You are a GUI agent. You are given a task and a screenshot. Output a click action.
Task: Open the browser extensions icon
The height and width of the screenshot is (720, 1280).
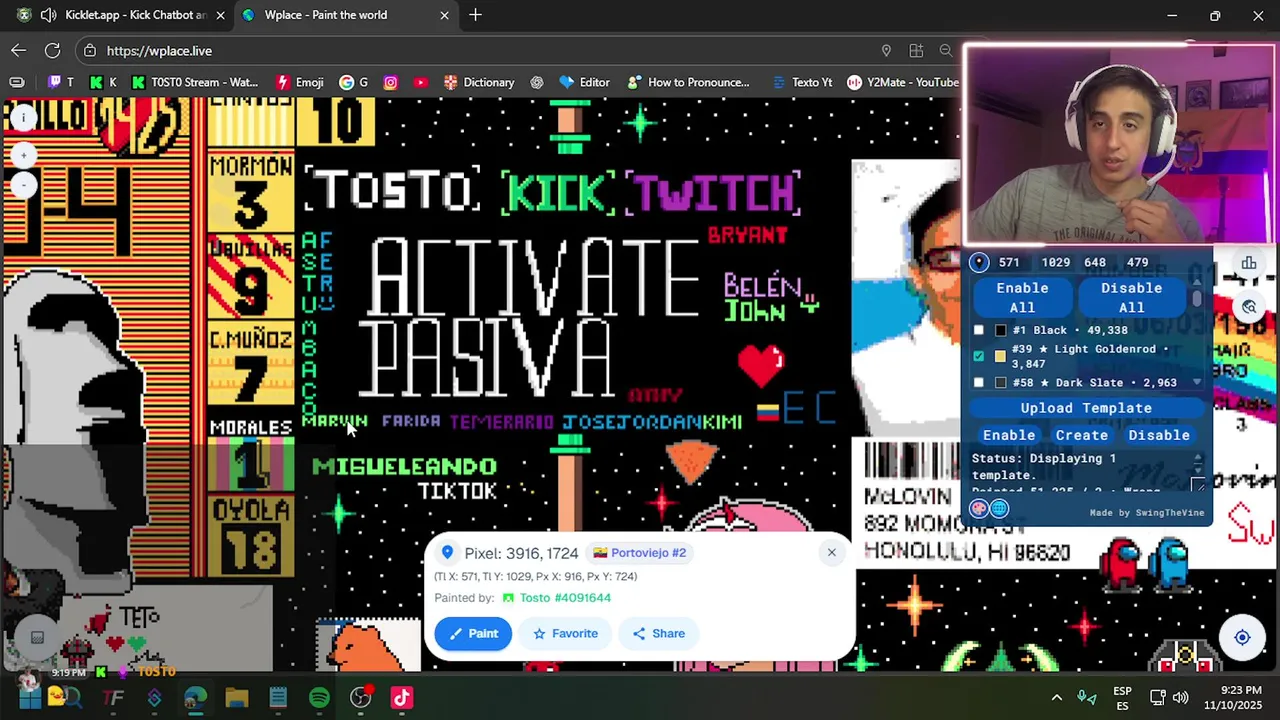tap(916, 50)
